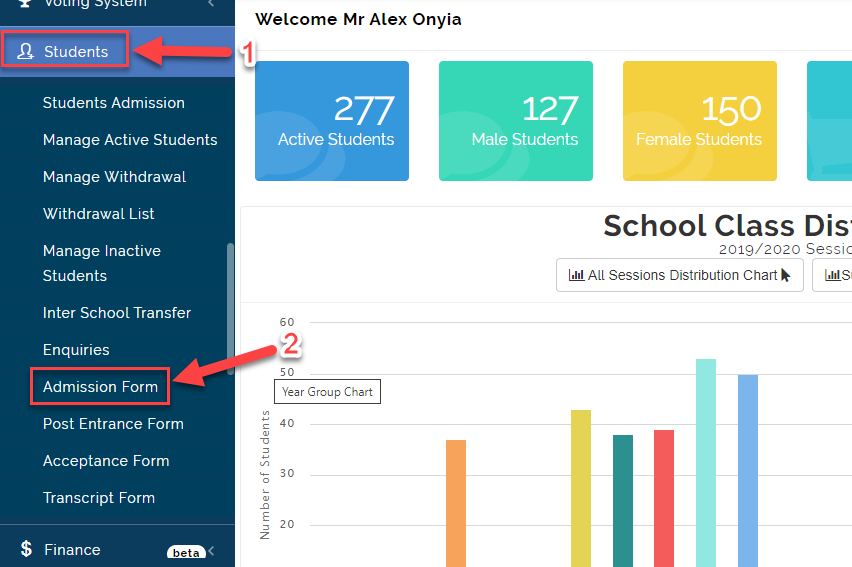
Task: Click the yellow bar in chart
Action: 581,488
